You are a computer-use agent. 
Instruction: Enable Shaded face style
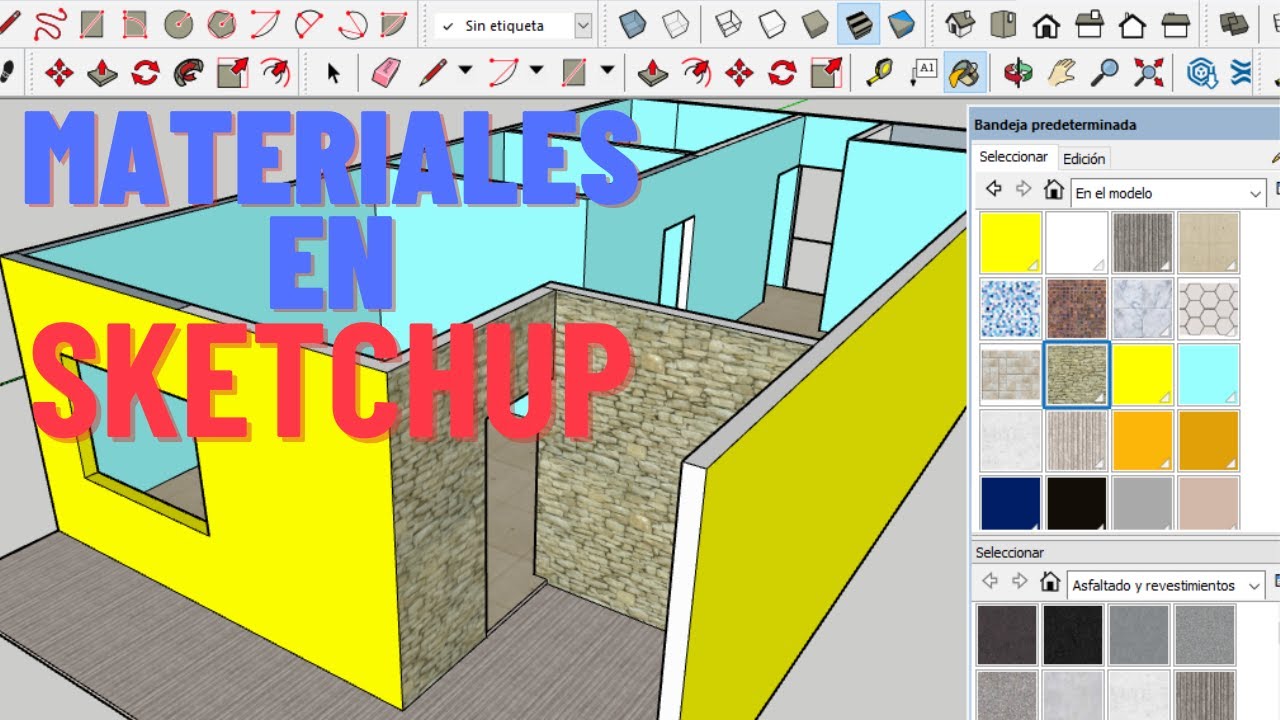(x=815, y=24)
